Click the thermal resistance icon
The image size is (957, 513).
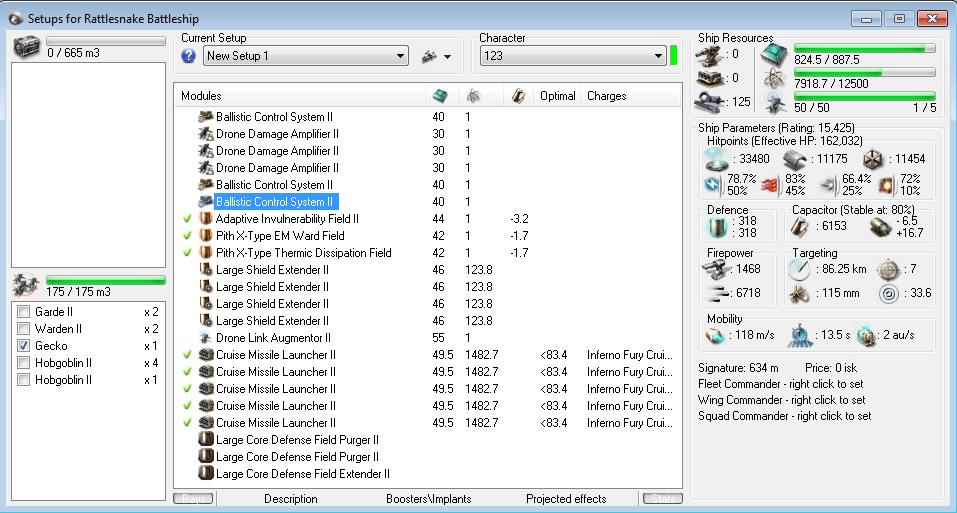pos(770,185)
